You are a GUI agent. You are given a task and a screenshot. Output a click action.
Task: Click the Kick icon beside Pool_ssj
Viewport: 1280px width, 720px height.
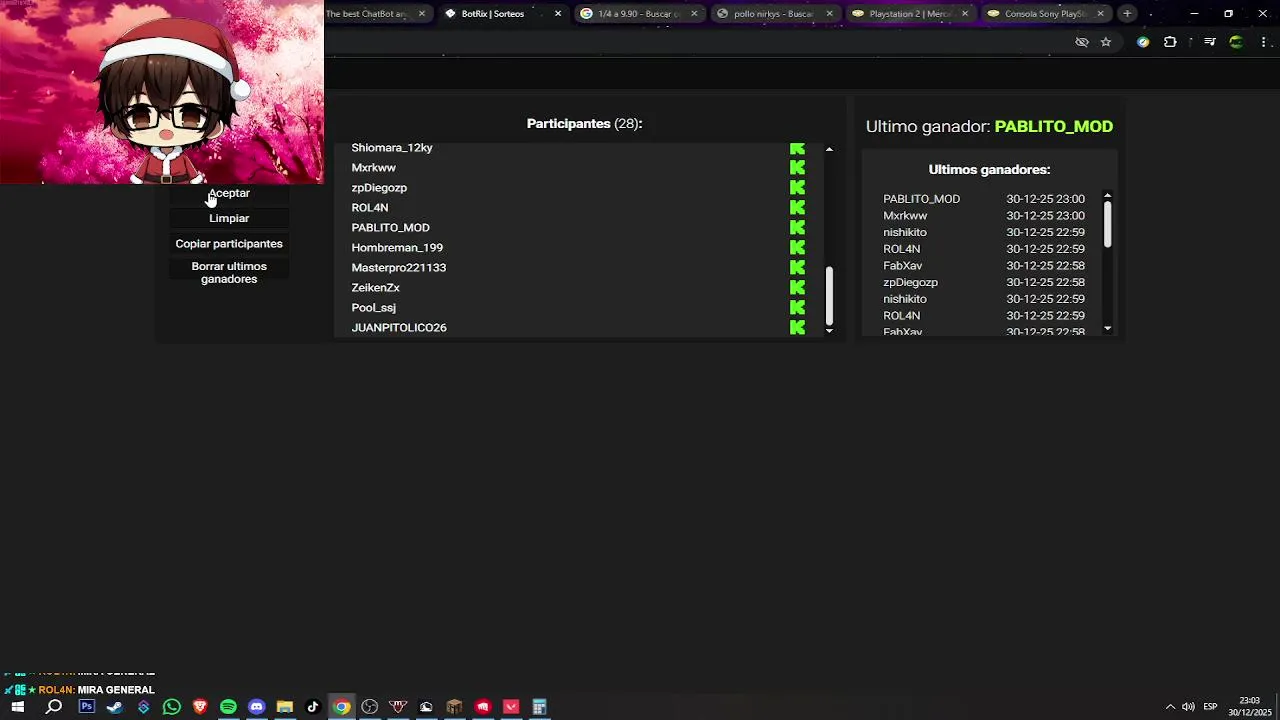pyautogui.click(x=797, y=307)
